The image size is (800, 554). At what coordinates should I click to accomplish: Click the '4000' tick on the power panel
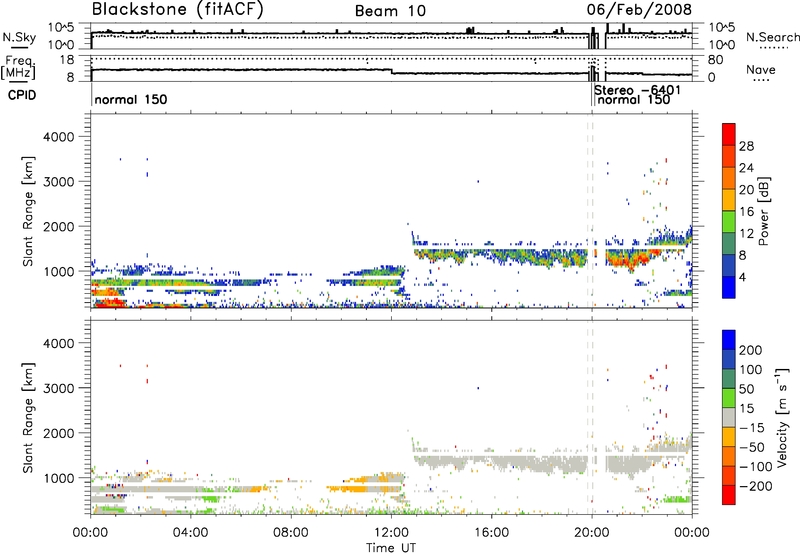coord(59,137)
